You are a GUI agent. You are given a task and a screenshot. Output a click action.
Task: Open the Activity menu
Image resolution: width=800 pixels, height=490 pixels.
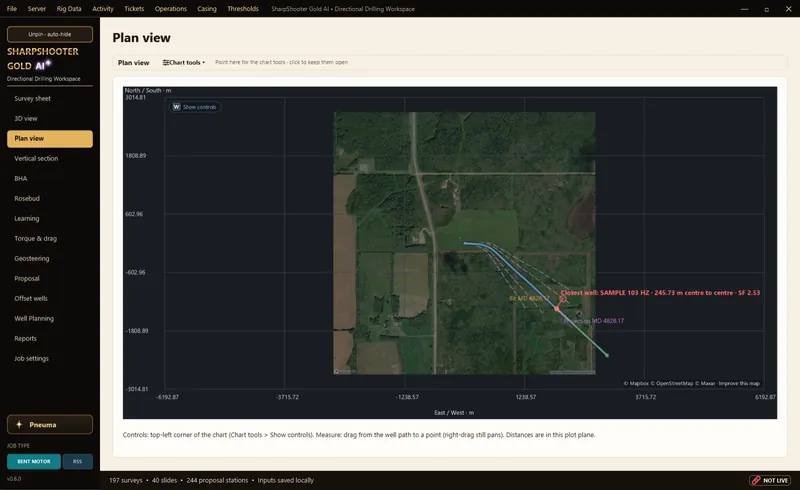[103, 9]
